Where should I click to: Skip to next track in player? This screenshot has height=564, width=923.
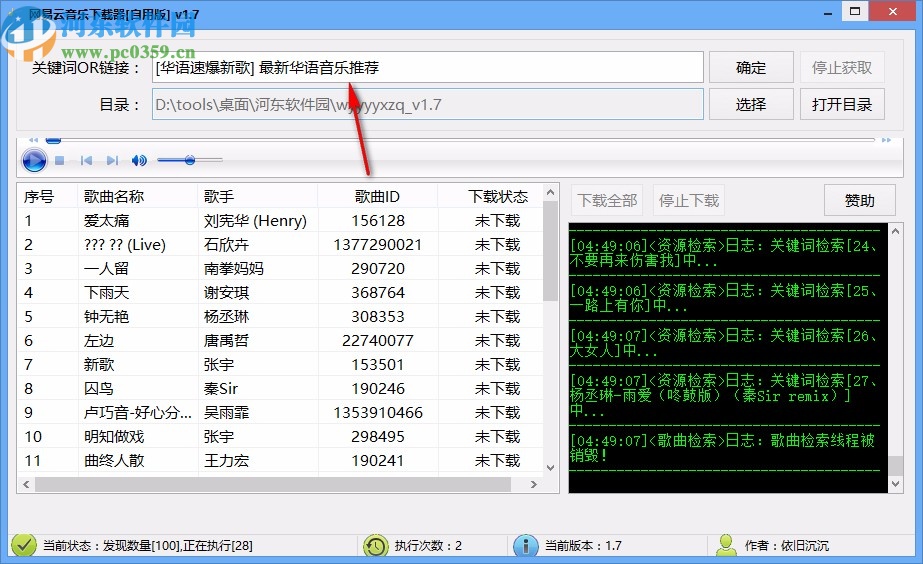tap(112, 160)
